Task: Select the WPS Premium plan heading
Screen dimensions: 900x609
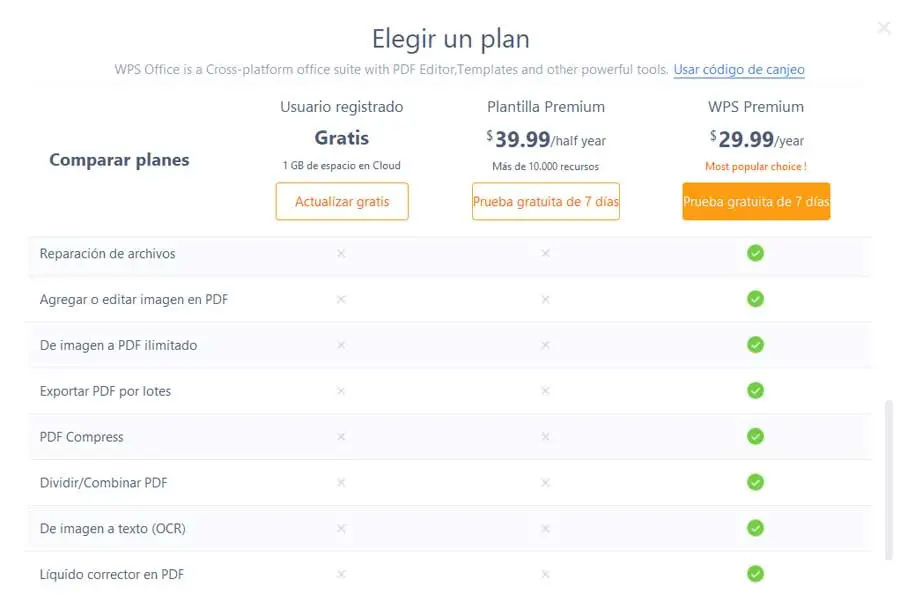Action: 756,107
